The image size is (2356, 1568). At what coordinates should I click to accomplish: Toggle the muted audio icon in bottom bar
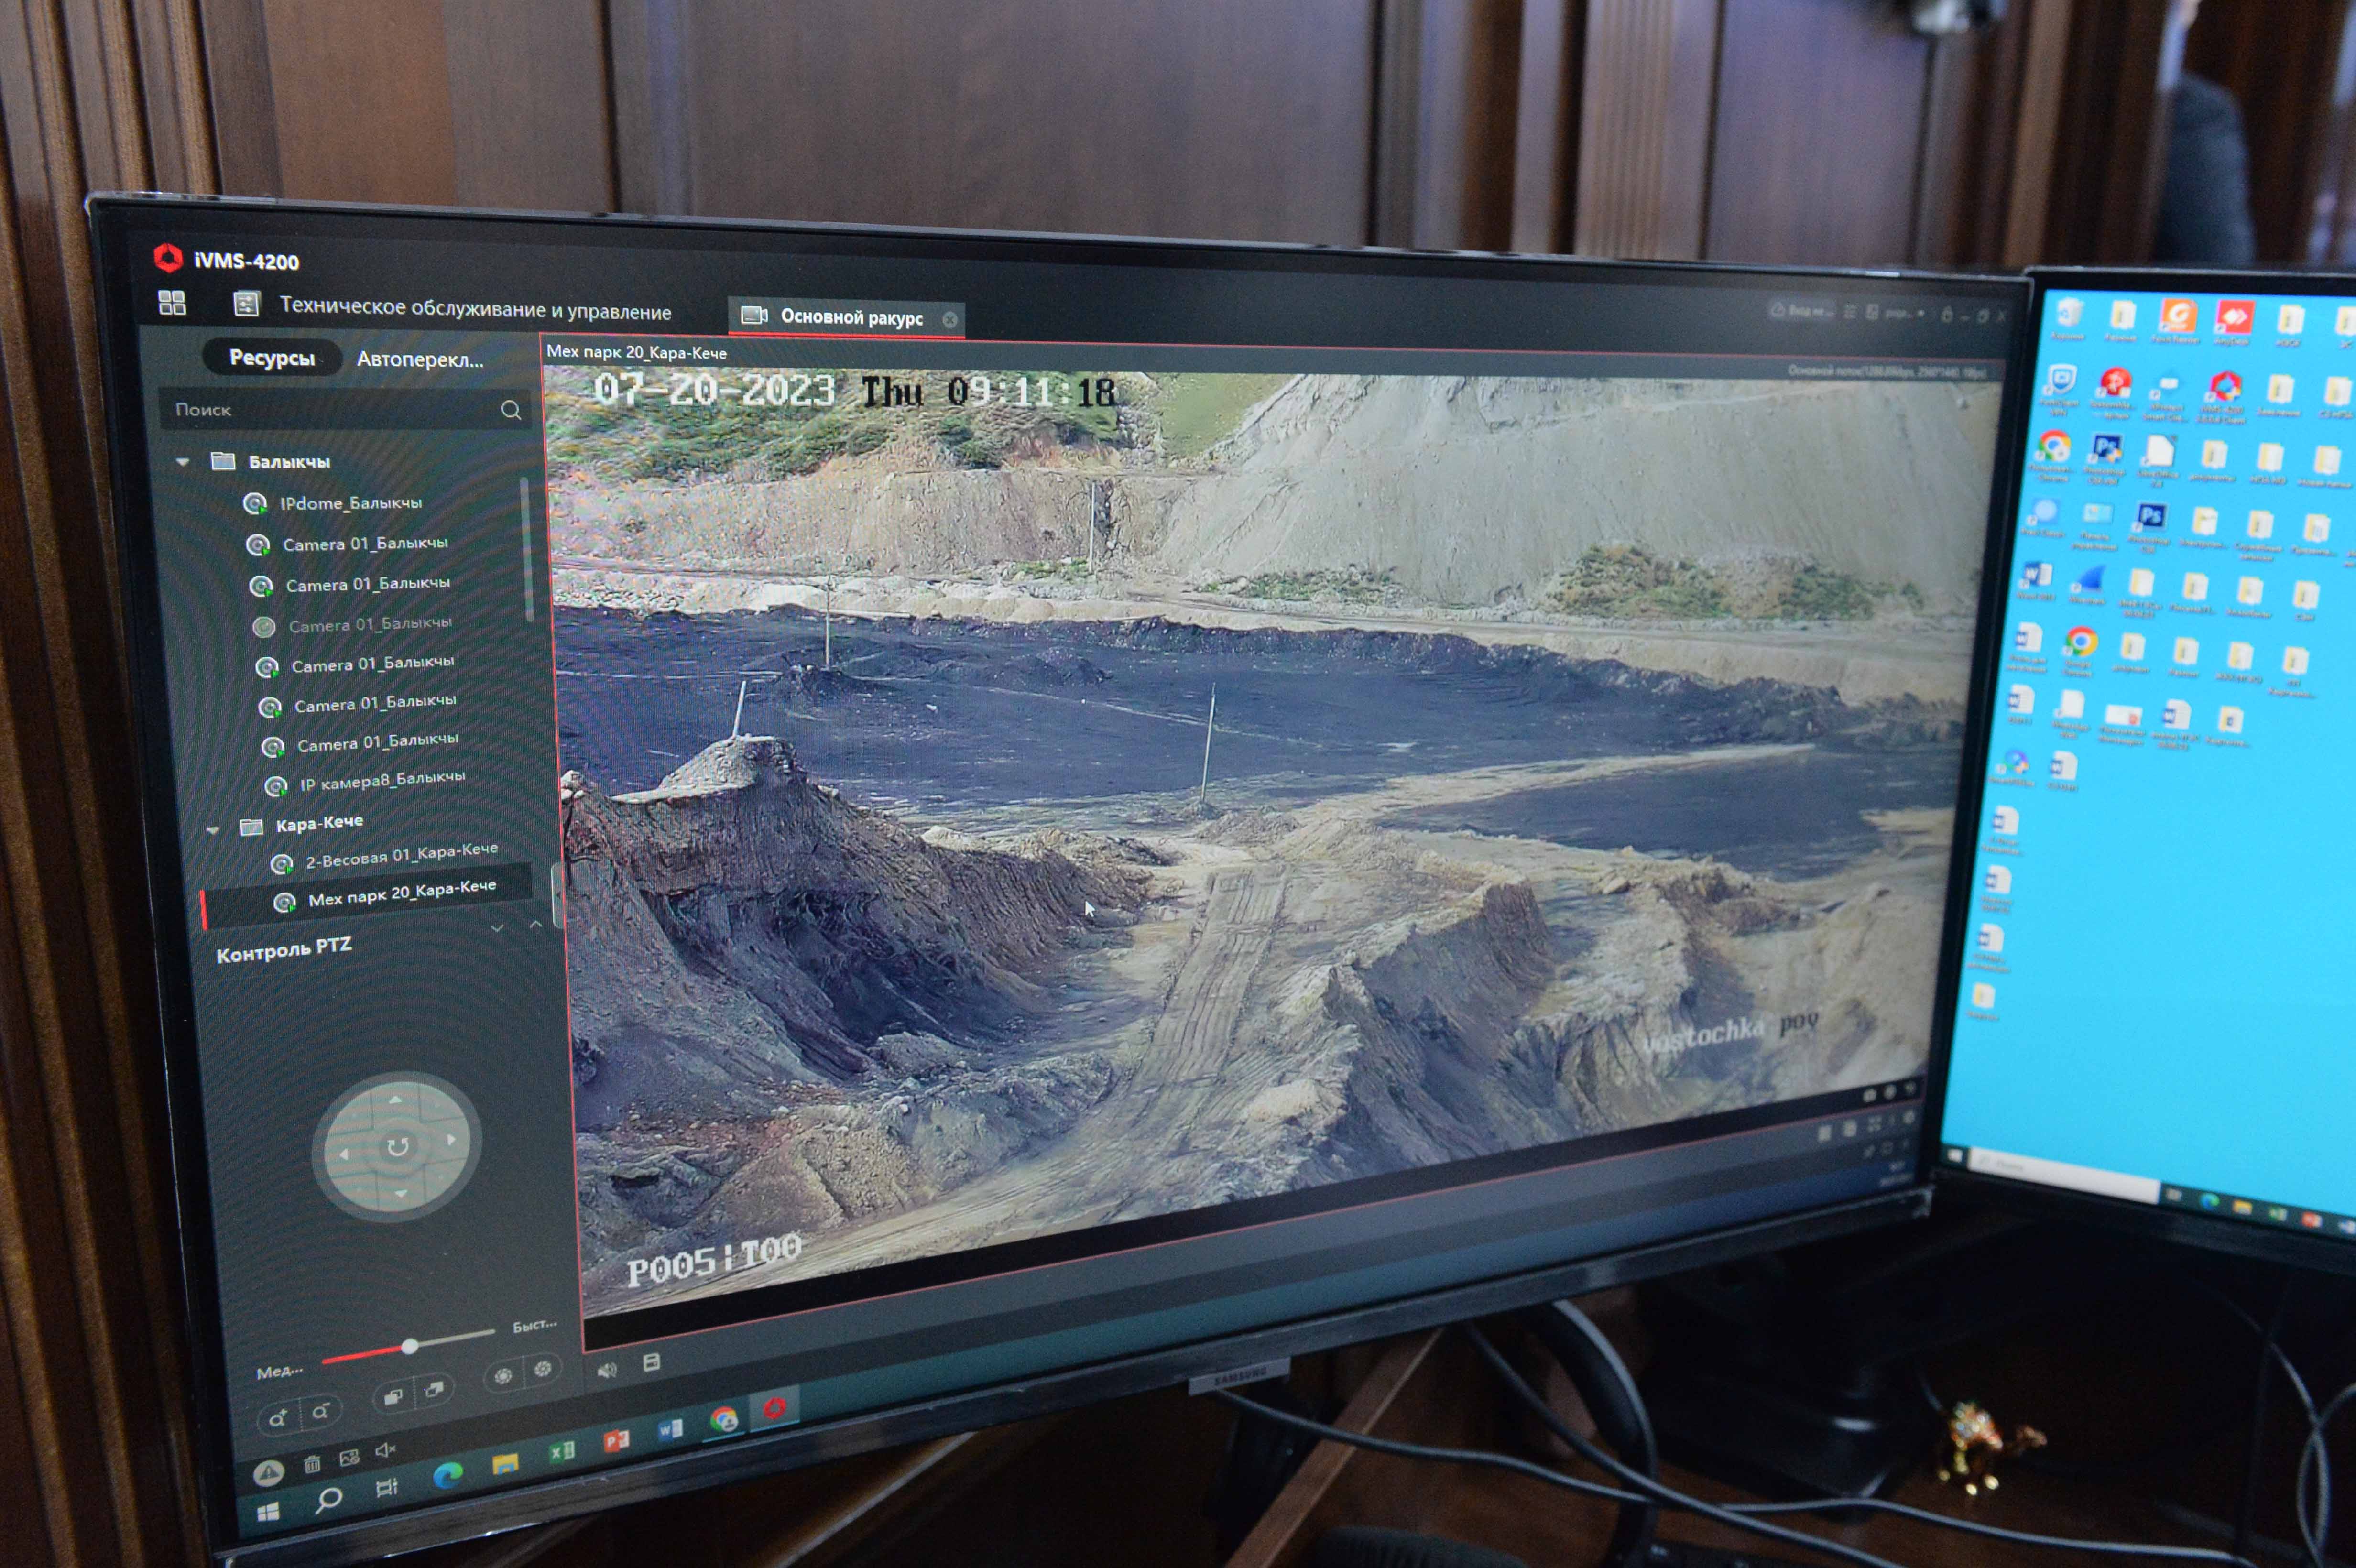click(385, 1450)
